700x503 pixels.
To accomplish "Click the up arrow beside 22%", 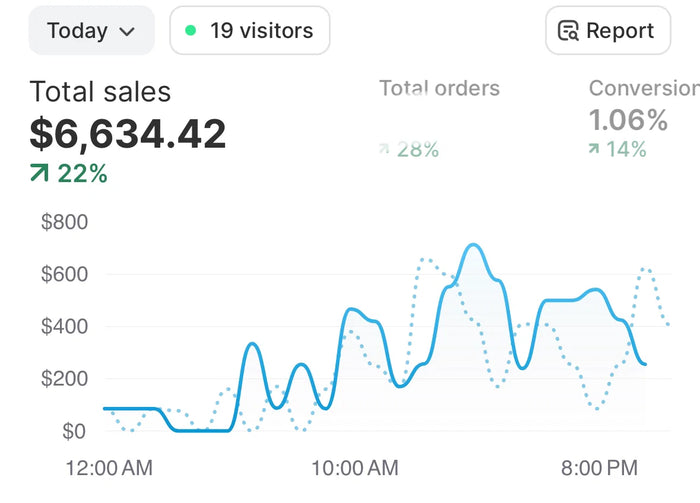I will [x=39, y=173].
